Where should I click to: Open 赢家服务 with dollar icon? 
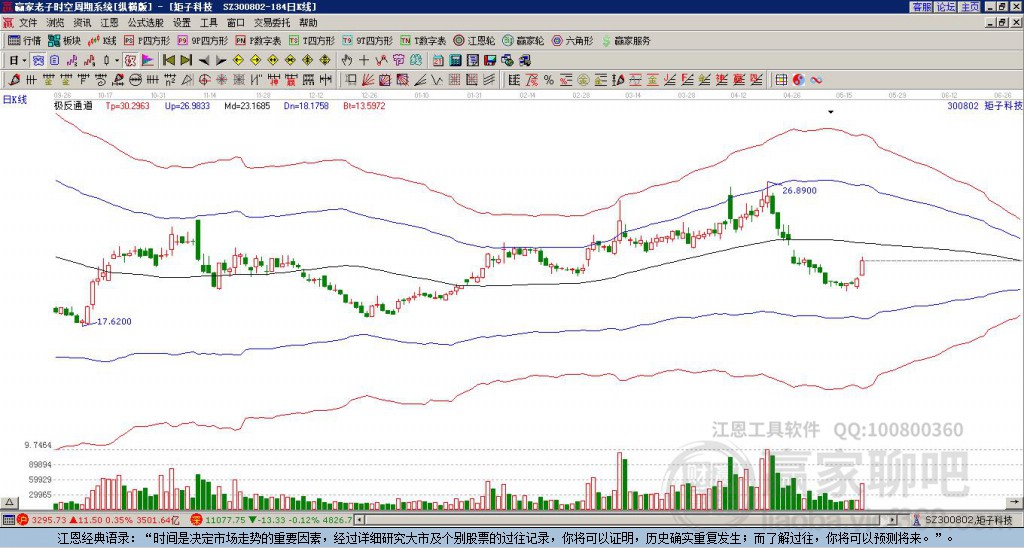pyautogui.click(x=626, y=40)
